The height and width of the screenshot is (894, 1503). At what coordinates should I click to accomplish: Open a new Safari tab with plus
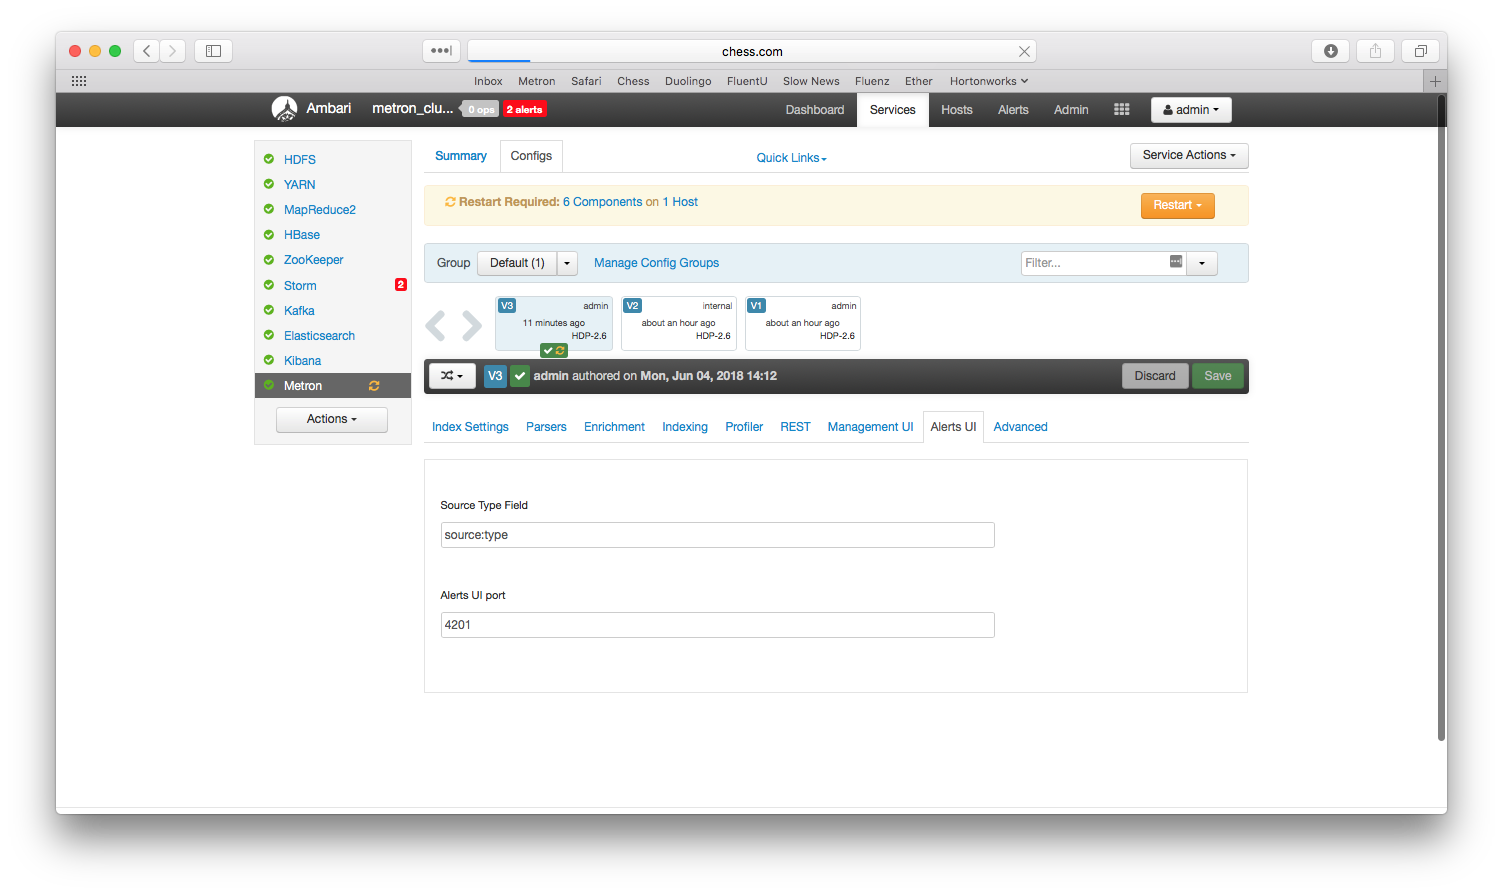1435,81
